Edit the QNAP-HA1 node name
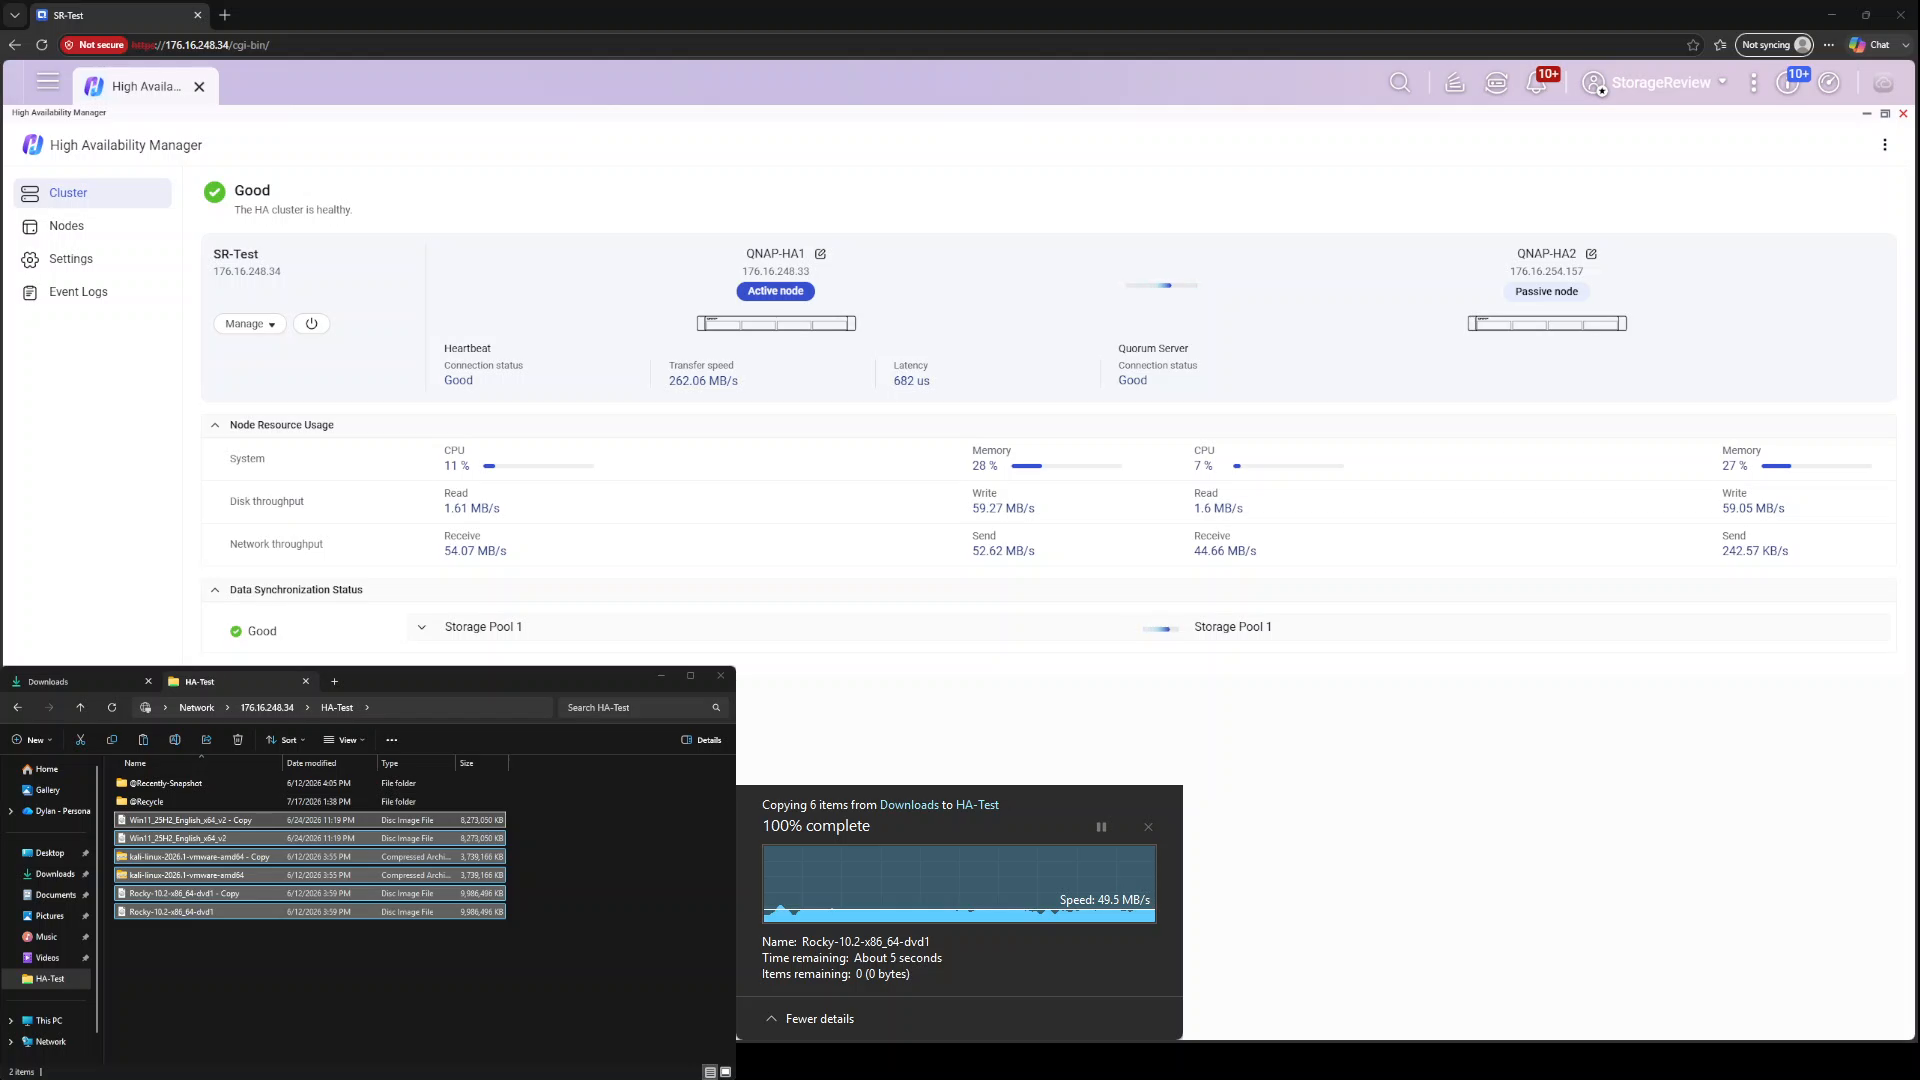 (820, 254)
